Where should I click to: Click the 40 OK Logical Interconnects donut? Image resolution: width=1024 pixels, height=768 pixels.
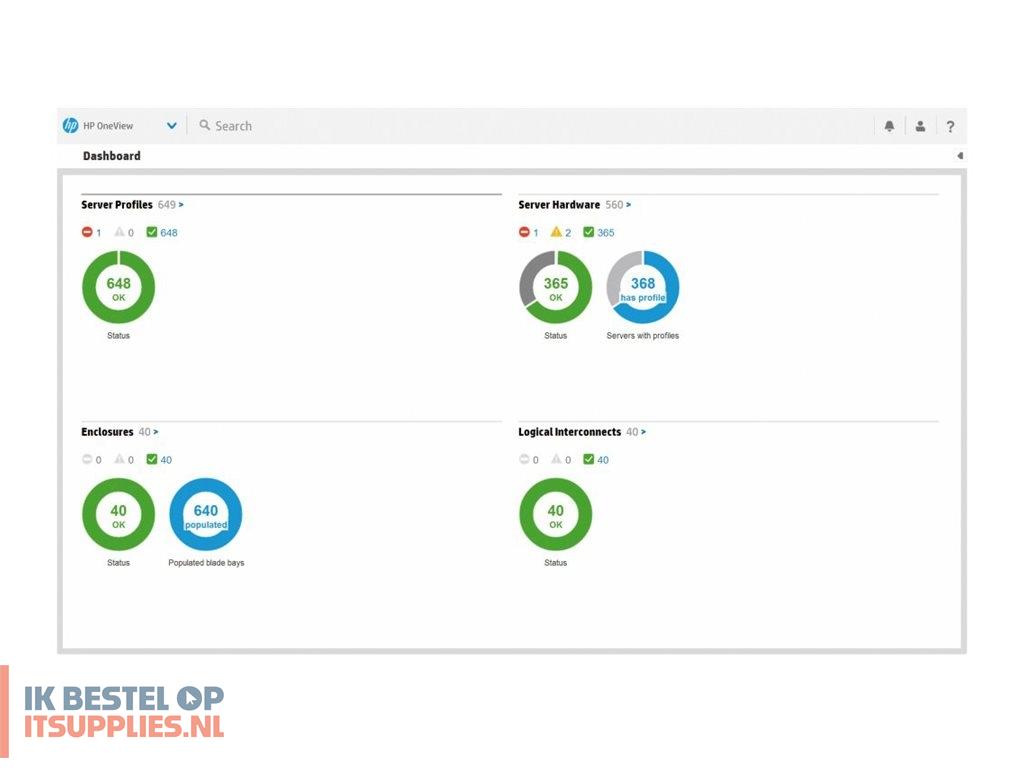tap(556, 515)
